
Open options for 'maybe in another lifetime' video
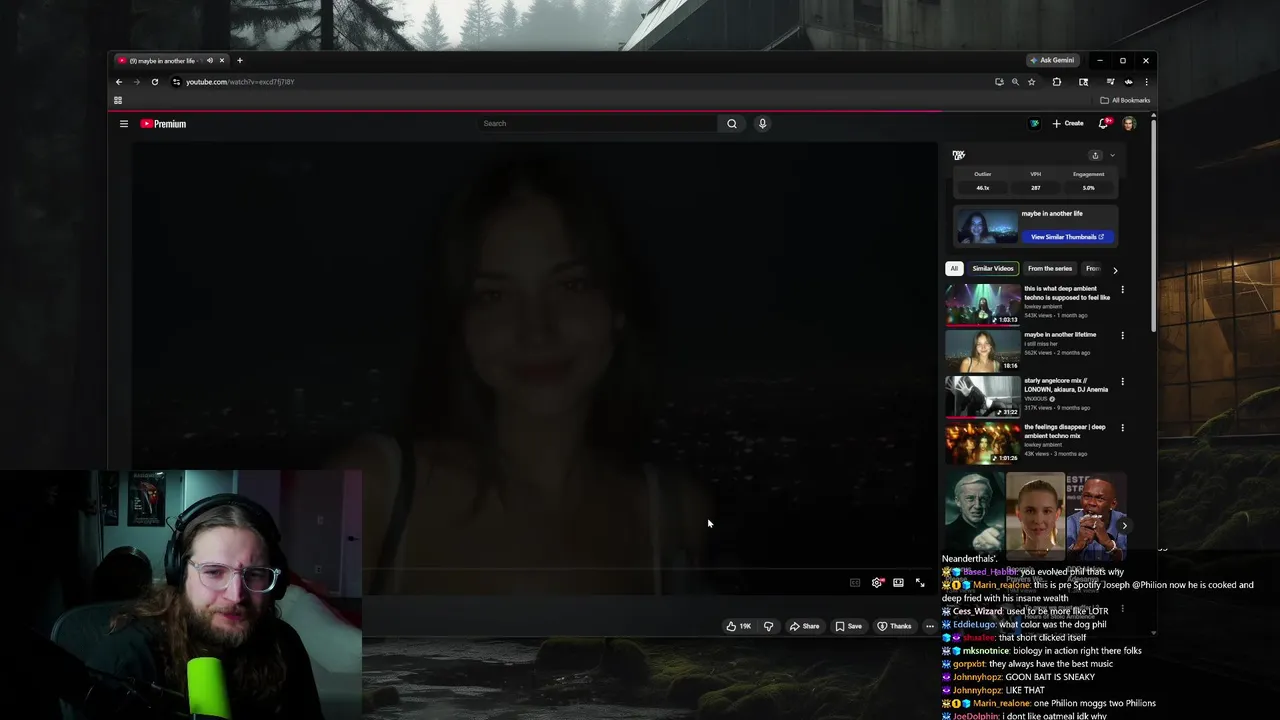click(x=1122, y=336)
